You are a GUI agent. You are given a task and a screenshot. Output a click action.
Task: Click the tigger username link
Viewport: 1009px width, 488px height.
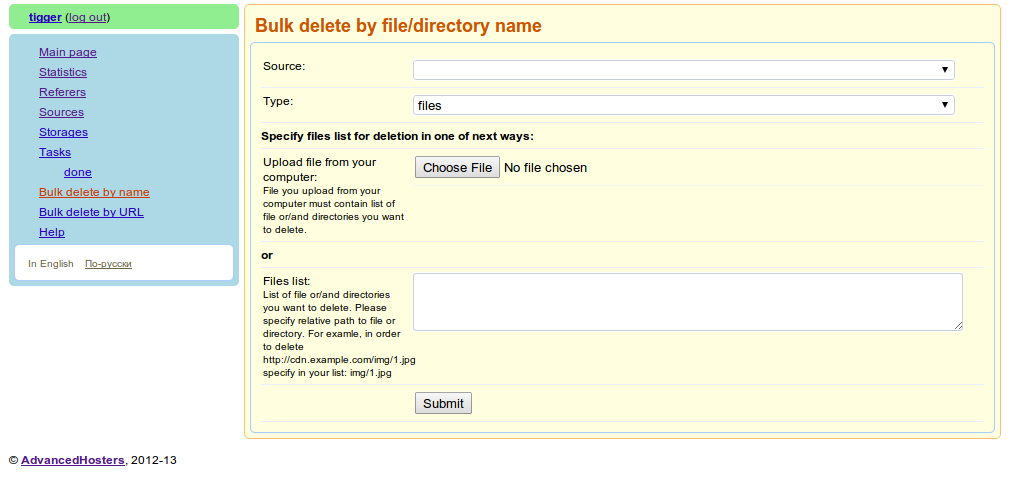(x=45, y=17)
